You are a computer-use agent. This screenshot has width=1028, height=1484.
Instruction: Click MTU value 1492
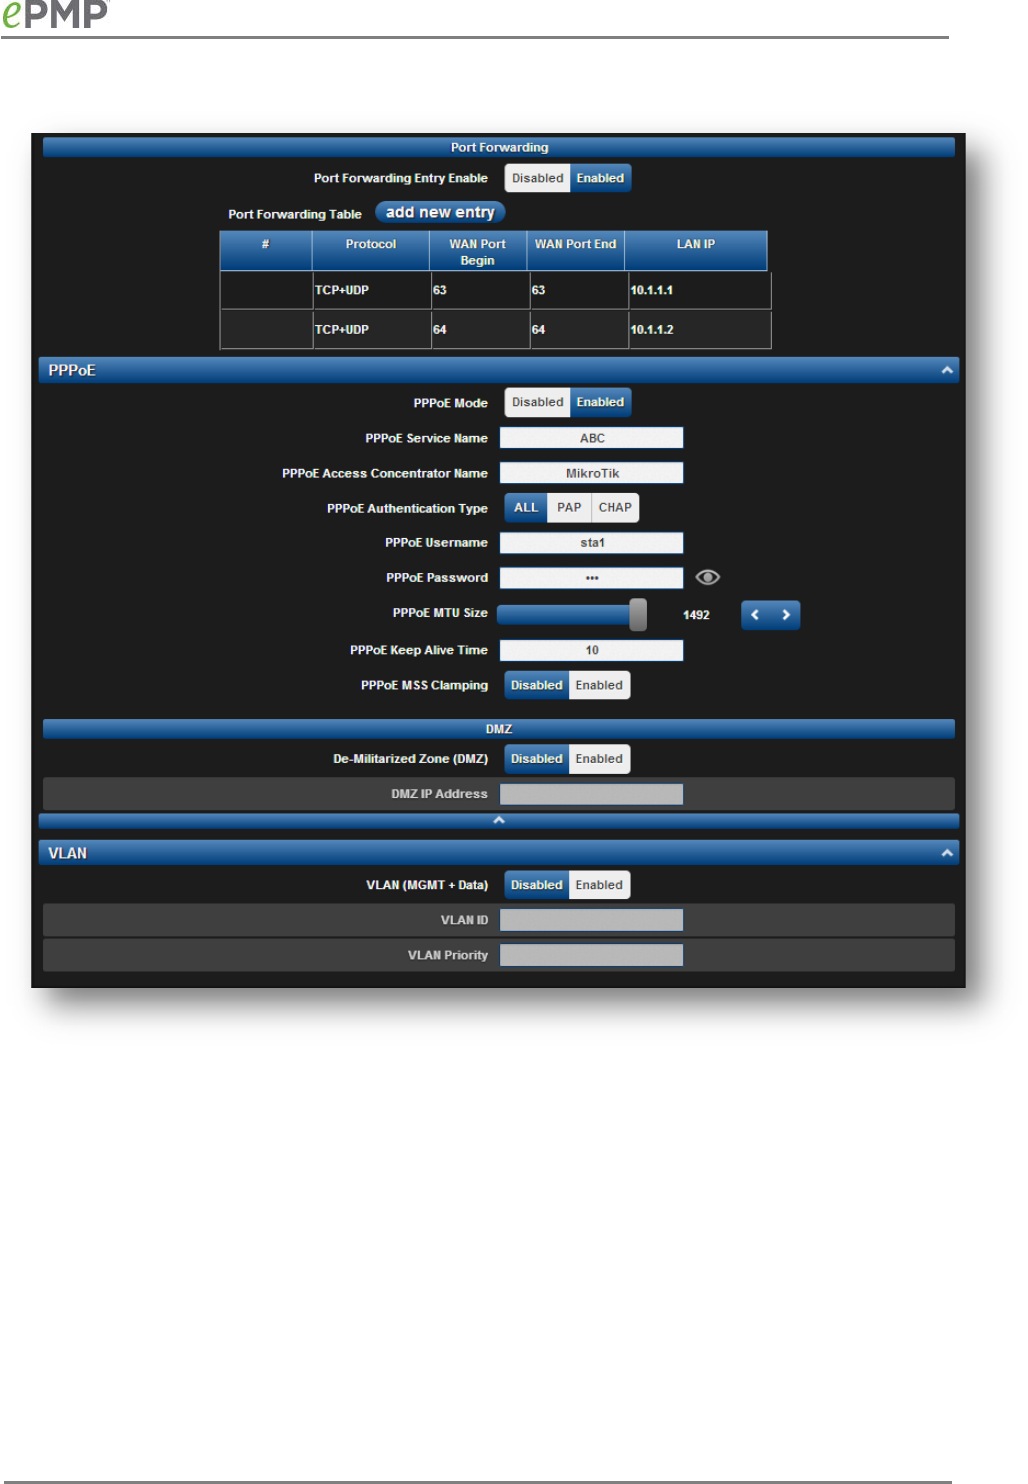point(696,615)
